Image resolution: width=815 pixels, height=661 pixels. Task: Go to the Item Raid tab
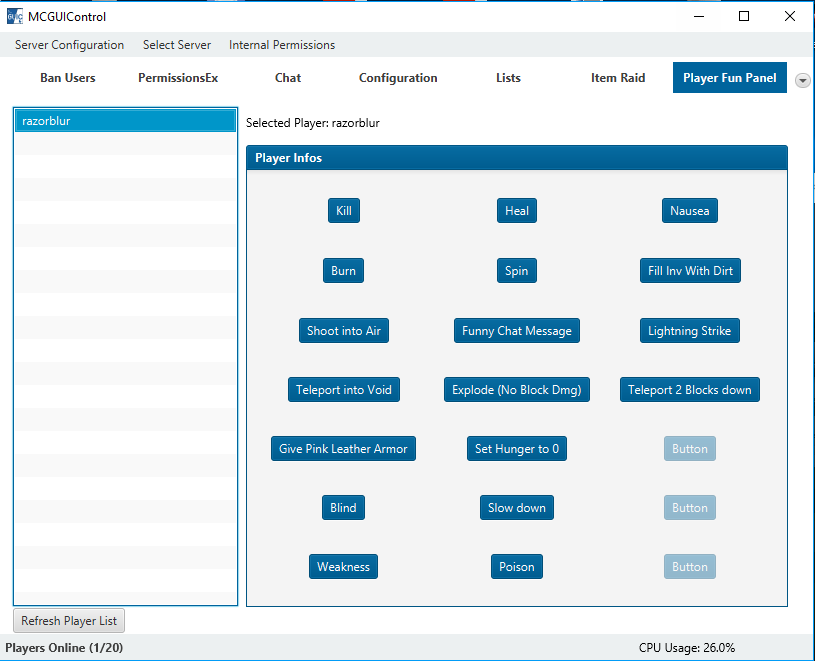[x=618, y=78]
